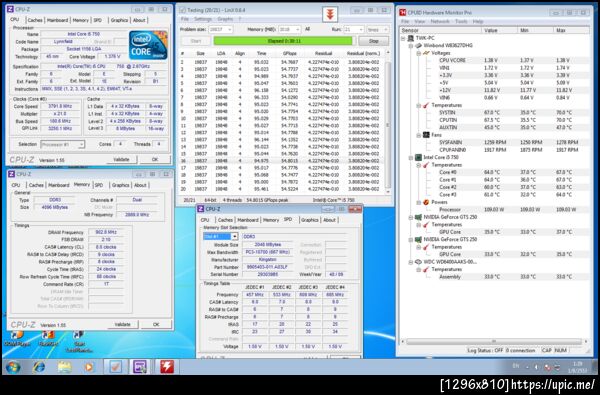Switch to Mainboard tab in CPU-Z processor window
This screenshot has width=600, height=395.
point(57,20)
